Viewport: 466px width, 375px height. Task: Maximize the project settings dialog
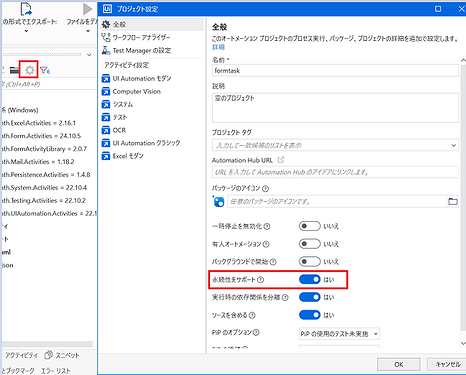438,9
